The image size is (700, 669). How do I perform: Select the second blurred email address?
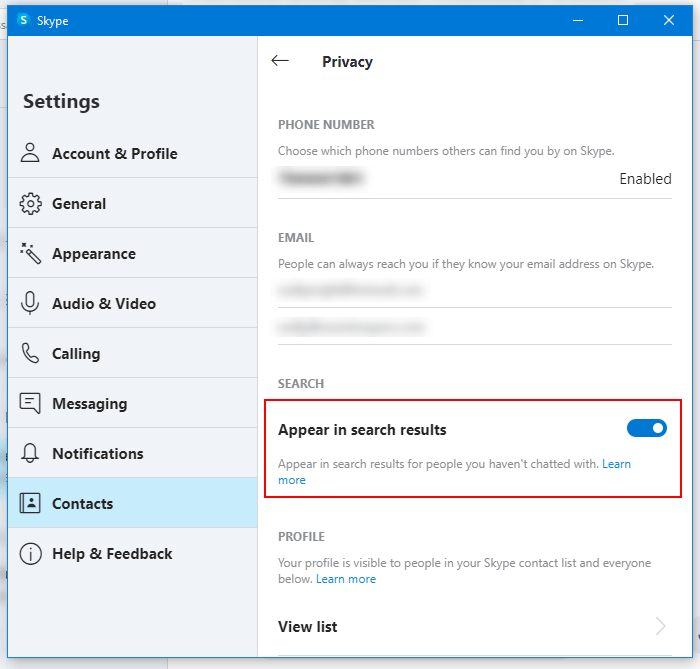coord(352,328)
